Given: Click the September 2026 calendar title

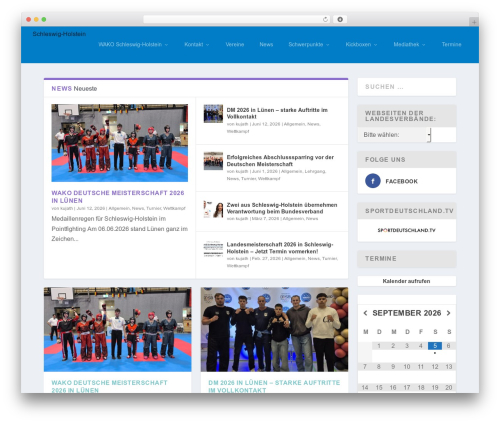Looking at the screenshot, I should (x=407, y=313).
